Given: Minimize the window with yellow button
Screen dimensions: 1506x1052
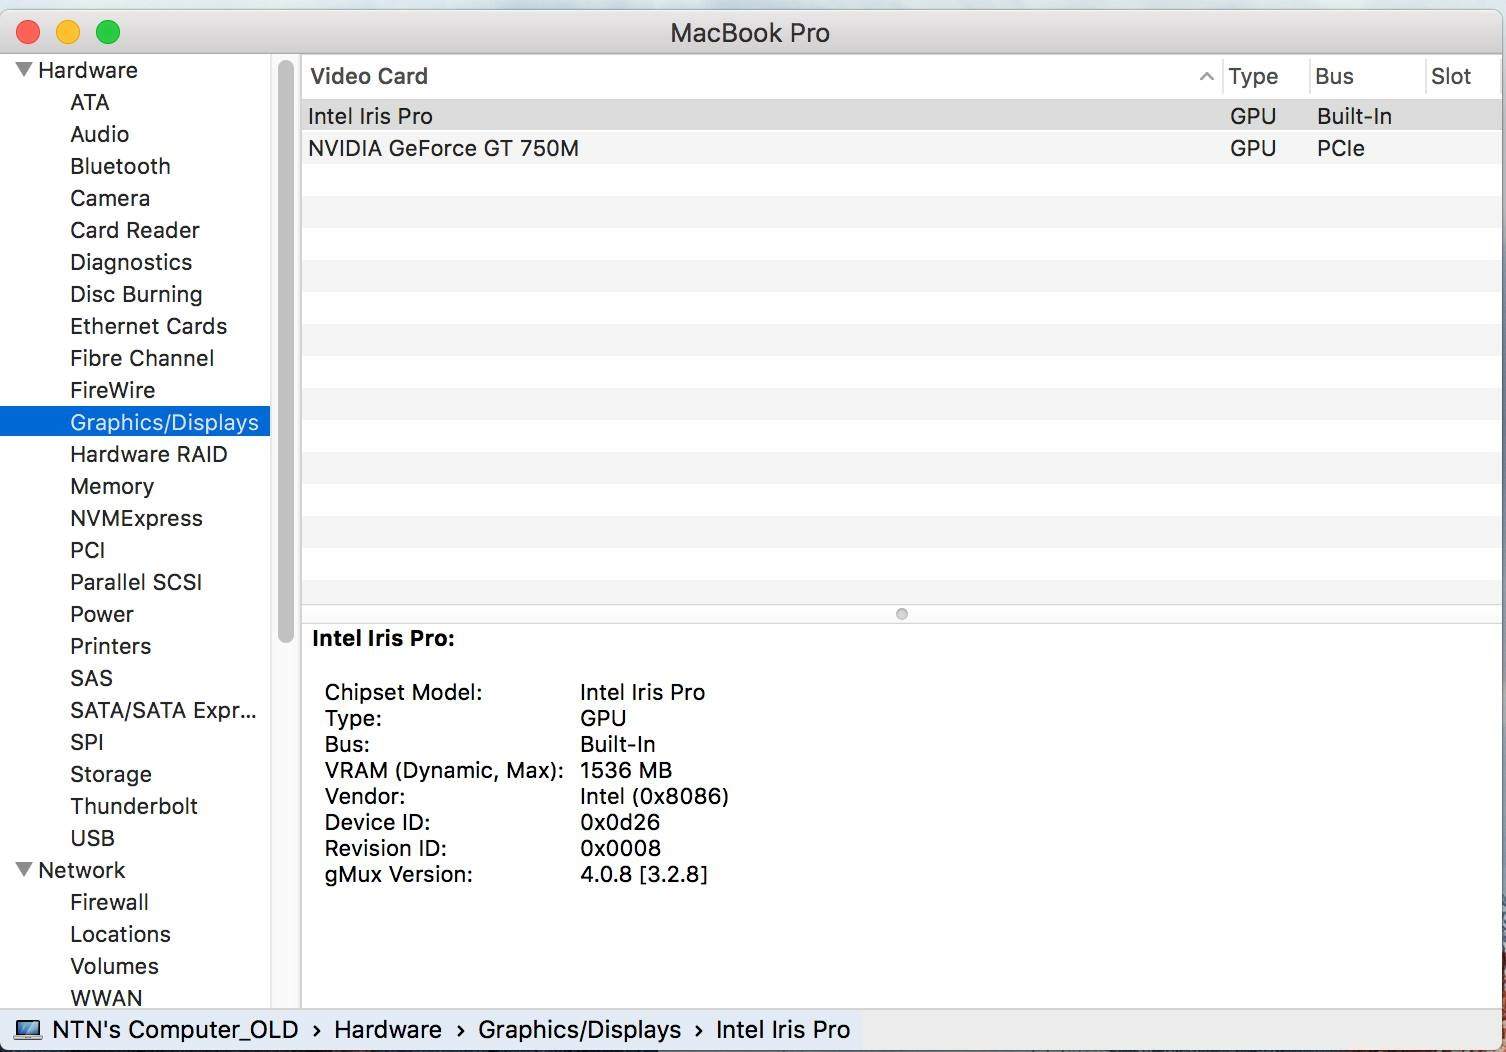Looking at the screenshot, I should pos(68,32).
